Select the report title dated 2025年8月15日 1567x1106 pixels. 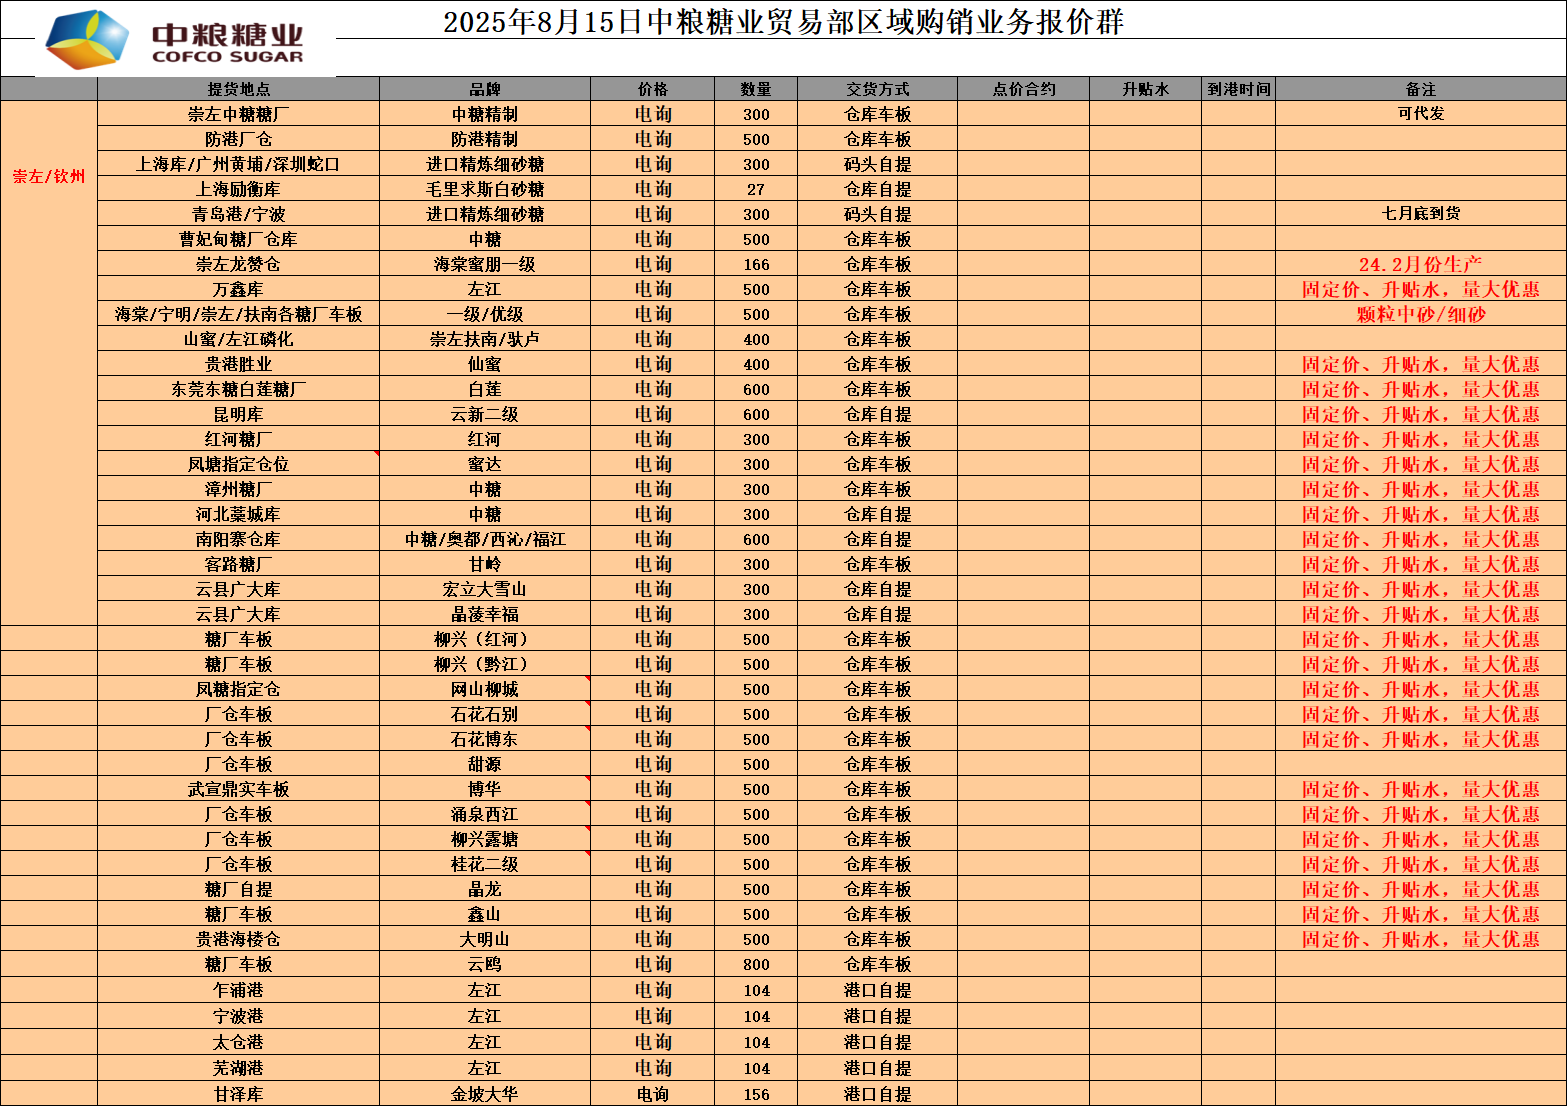click(783, 22)
